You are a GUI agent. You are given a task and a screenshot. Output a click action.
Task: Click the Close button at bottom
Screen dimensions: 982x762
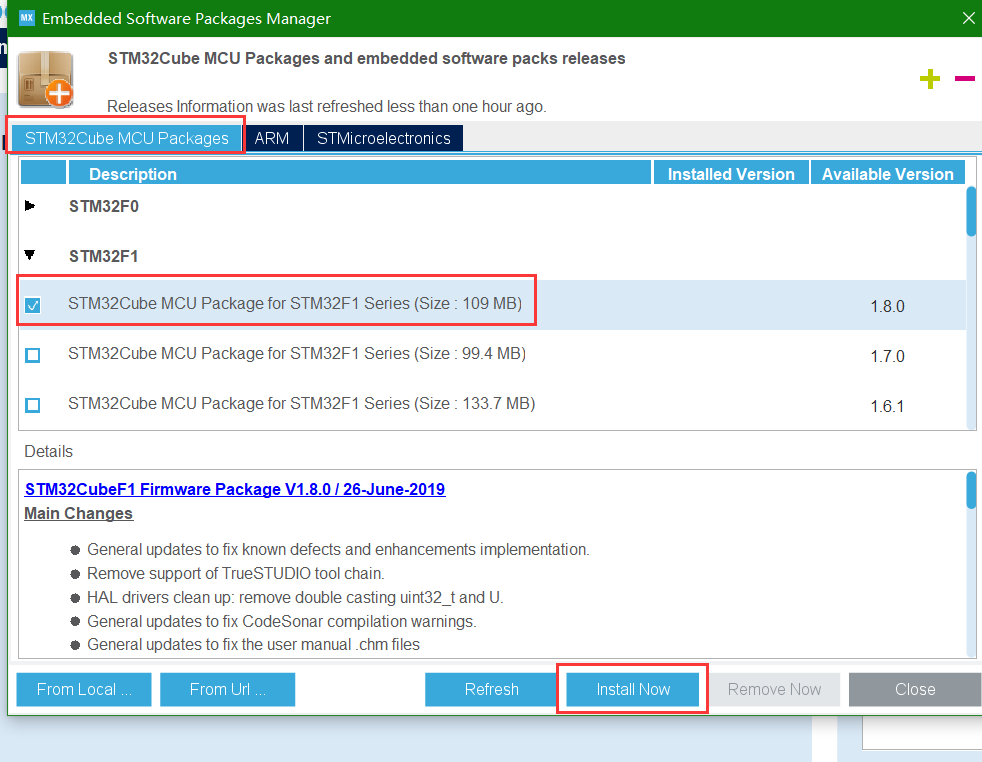pyautogui.click(x=915, y=689)
